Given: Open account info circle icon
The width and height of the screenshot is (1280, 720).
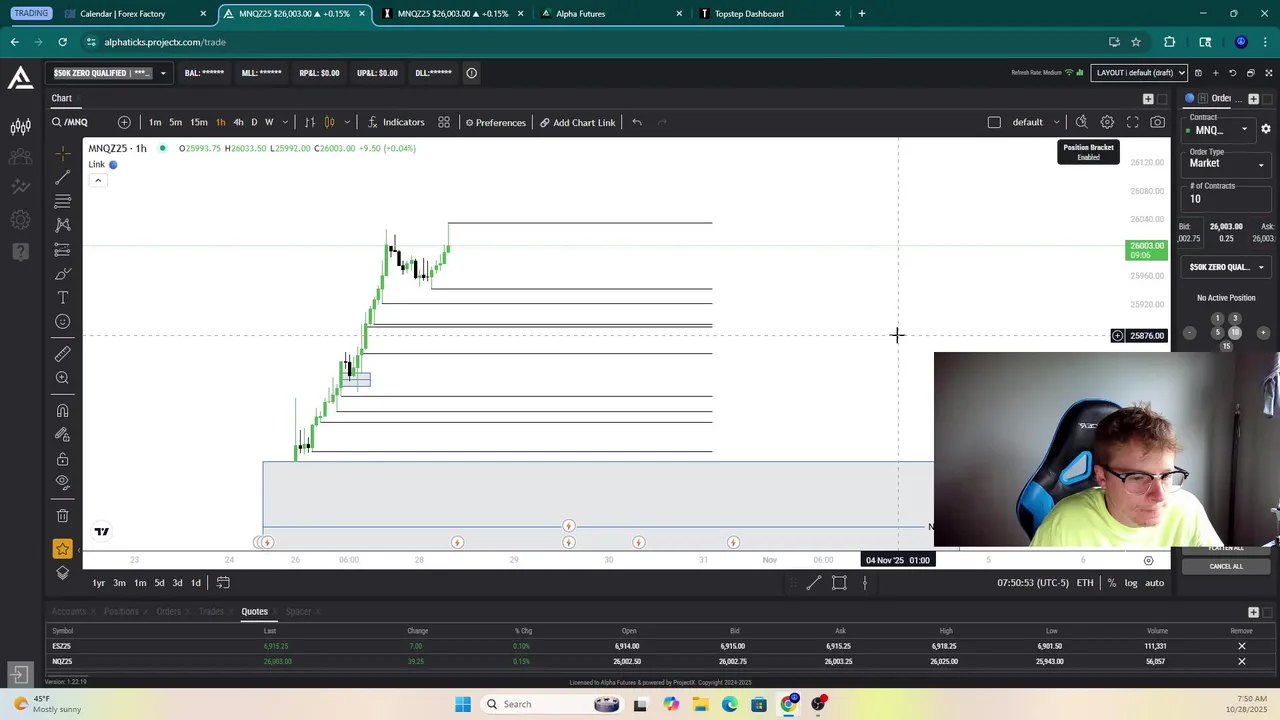Looking at the screenshot, I should (471, 73).
